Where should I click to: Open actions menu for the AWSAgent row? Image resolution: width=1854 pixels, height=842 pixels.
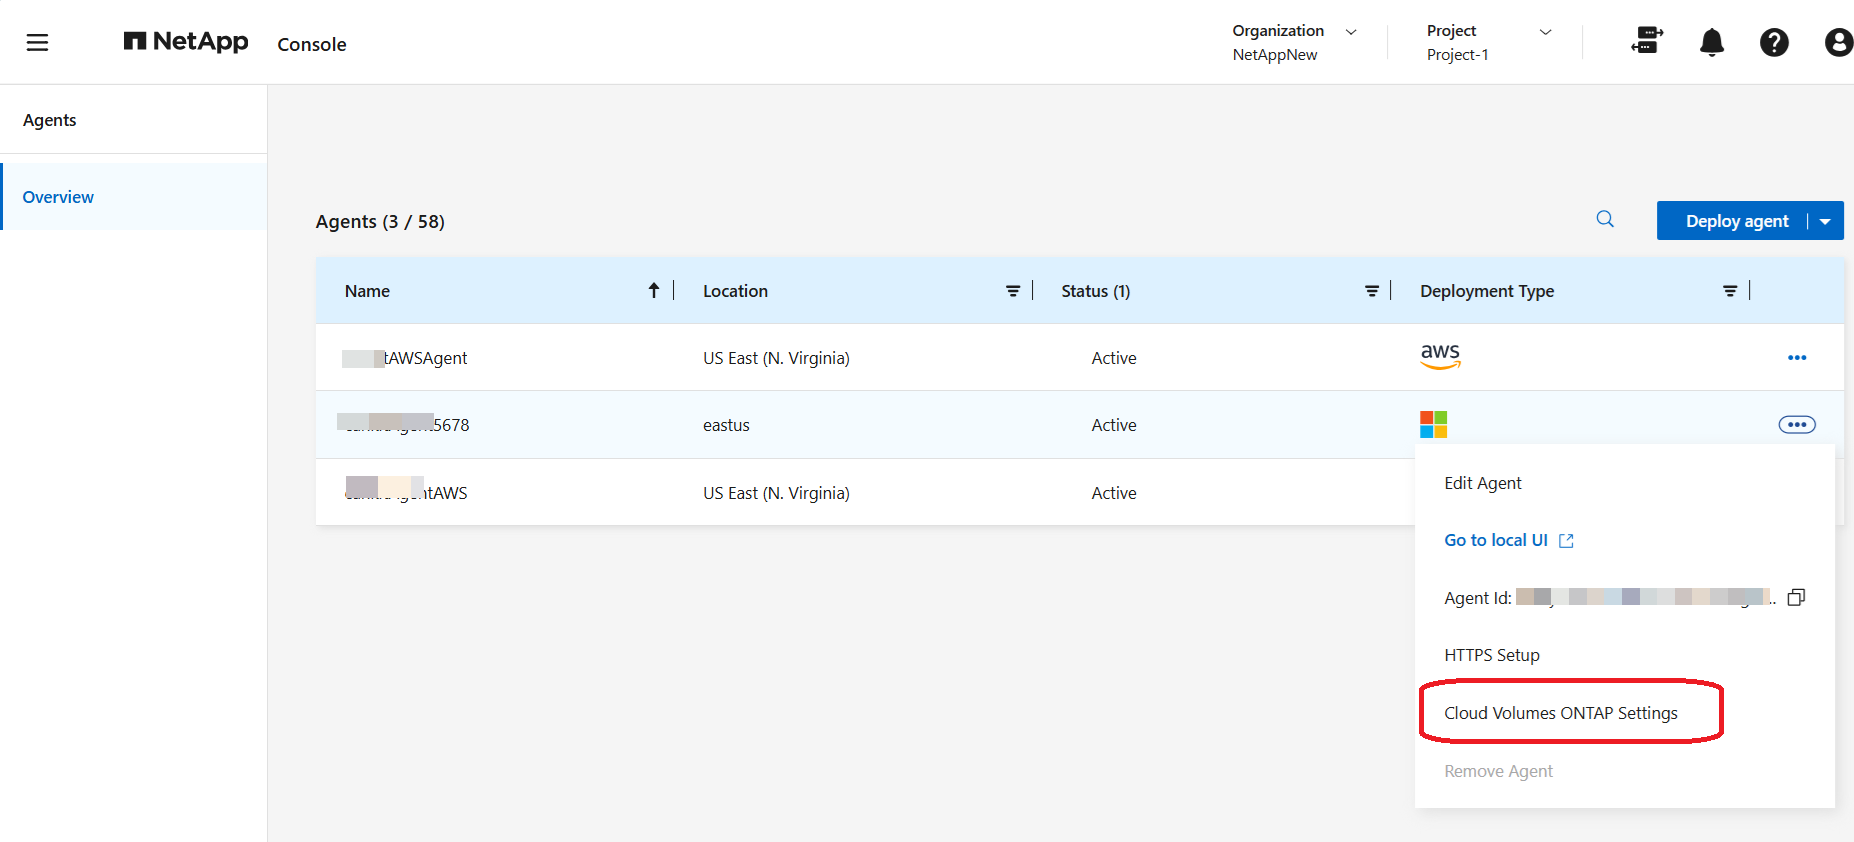click(x=1797, y=358)
